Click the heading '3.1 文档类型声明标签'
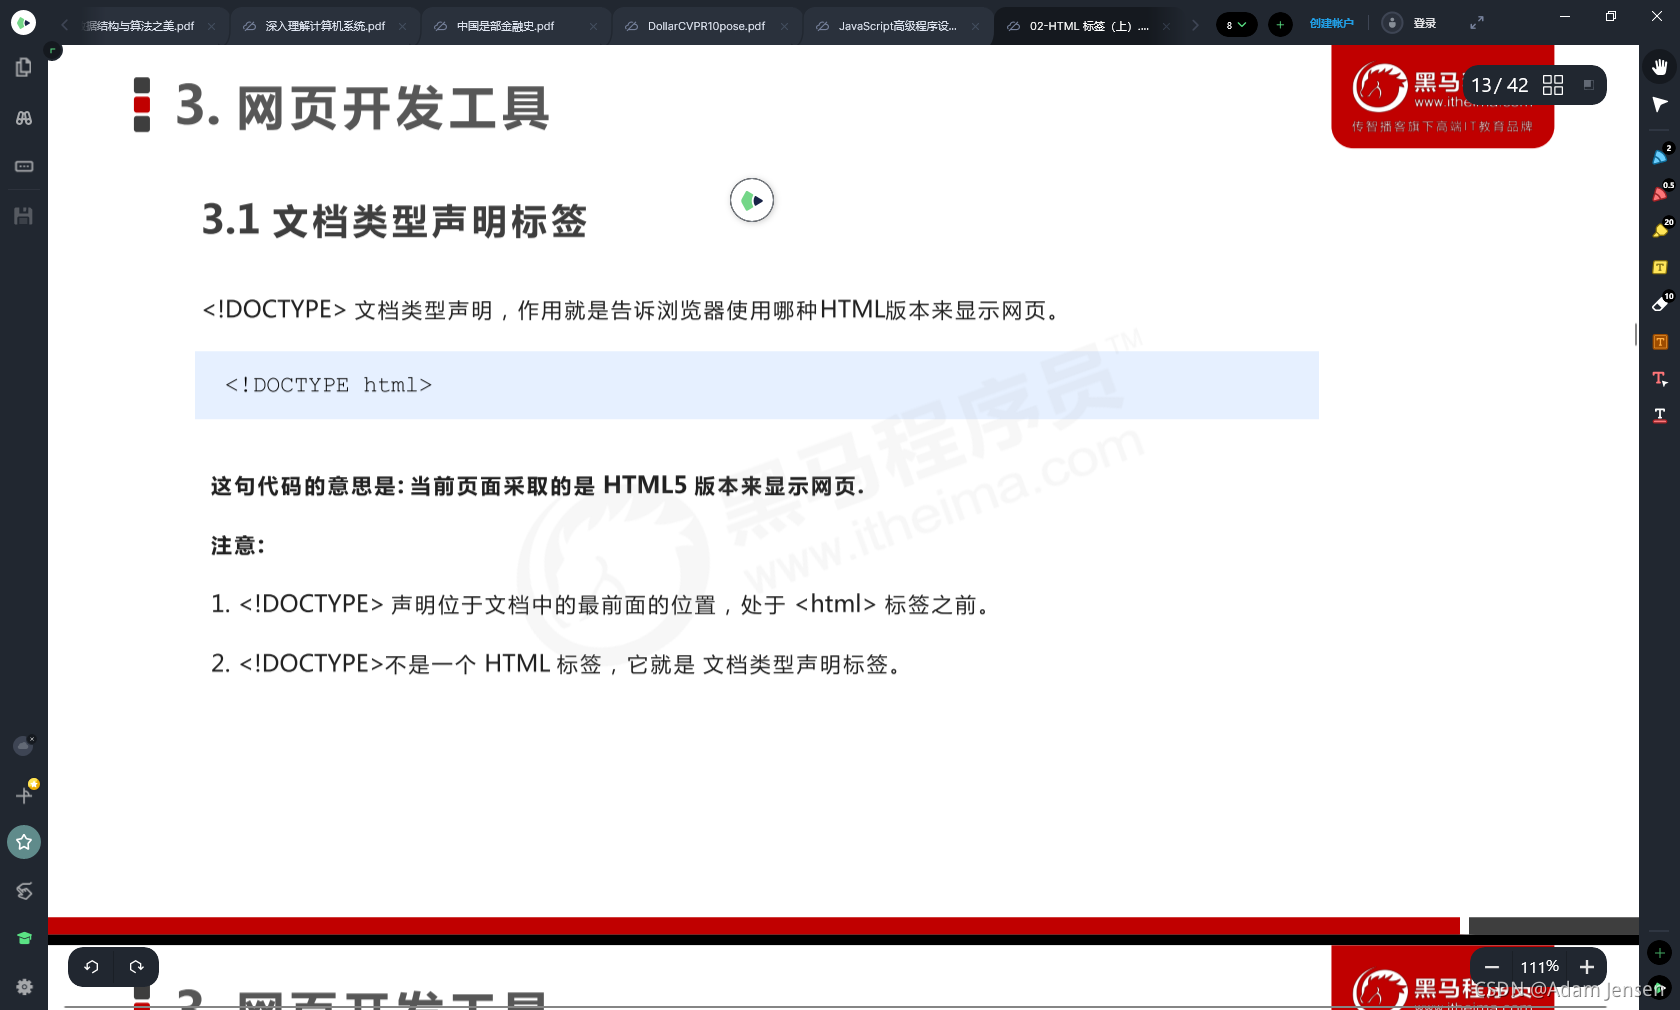Viewport: 1680px width, 1010px height. (394, 220)
